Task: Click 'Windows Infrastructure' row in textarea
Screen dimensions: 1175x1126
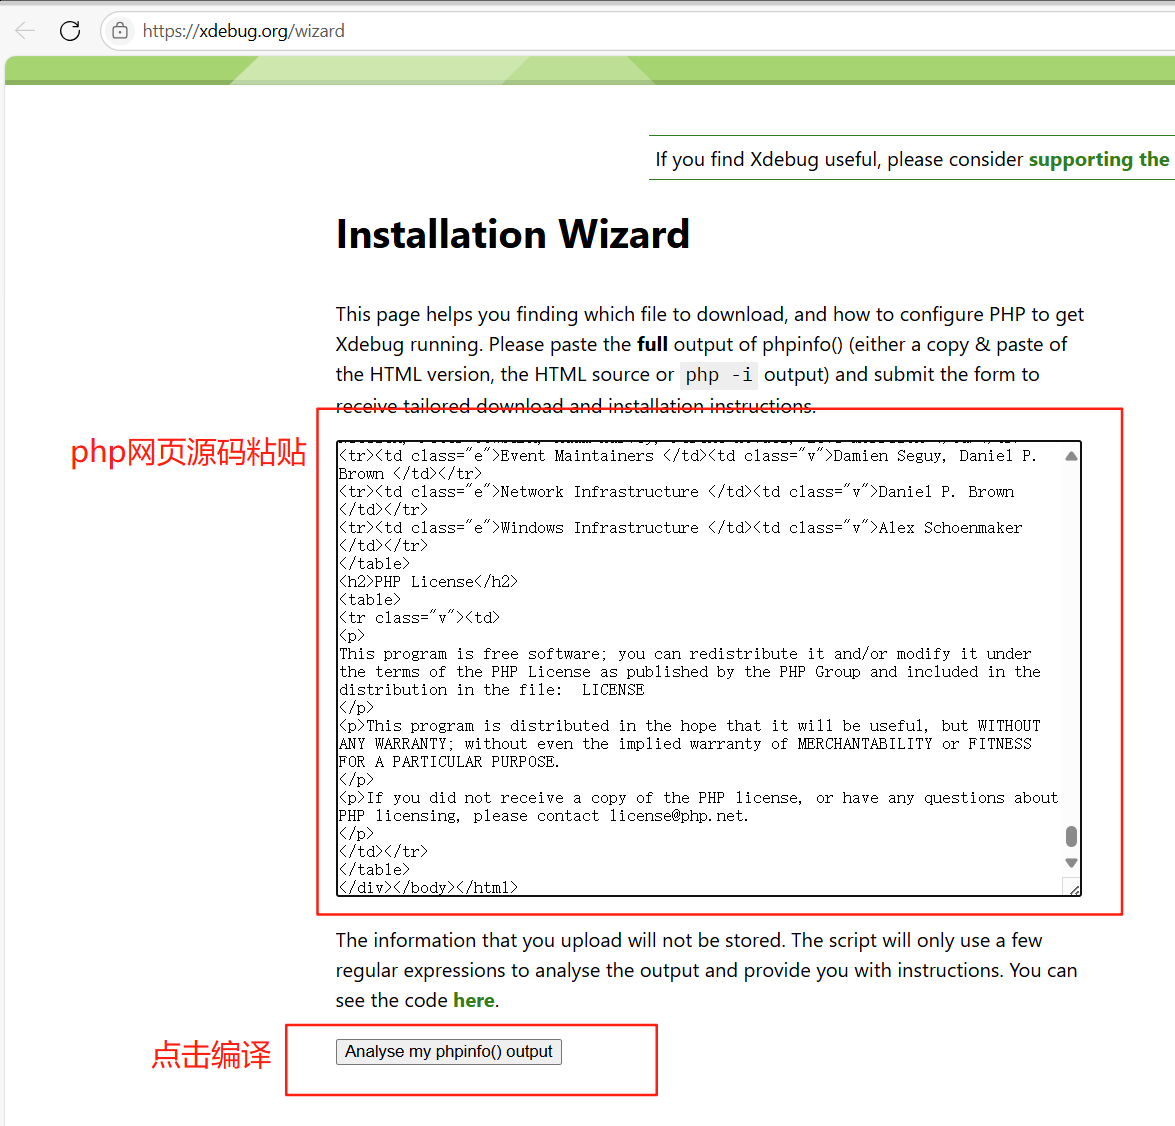Action: (680, 536)
